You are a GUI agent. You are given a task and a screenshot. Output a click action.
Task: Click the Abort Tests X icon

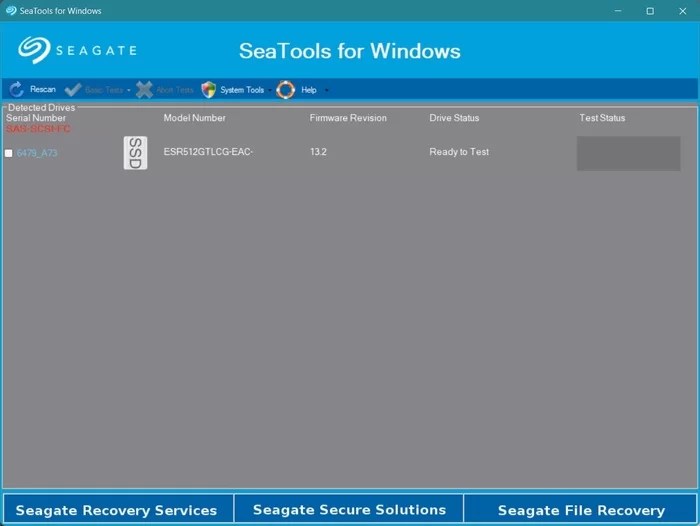144,90
